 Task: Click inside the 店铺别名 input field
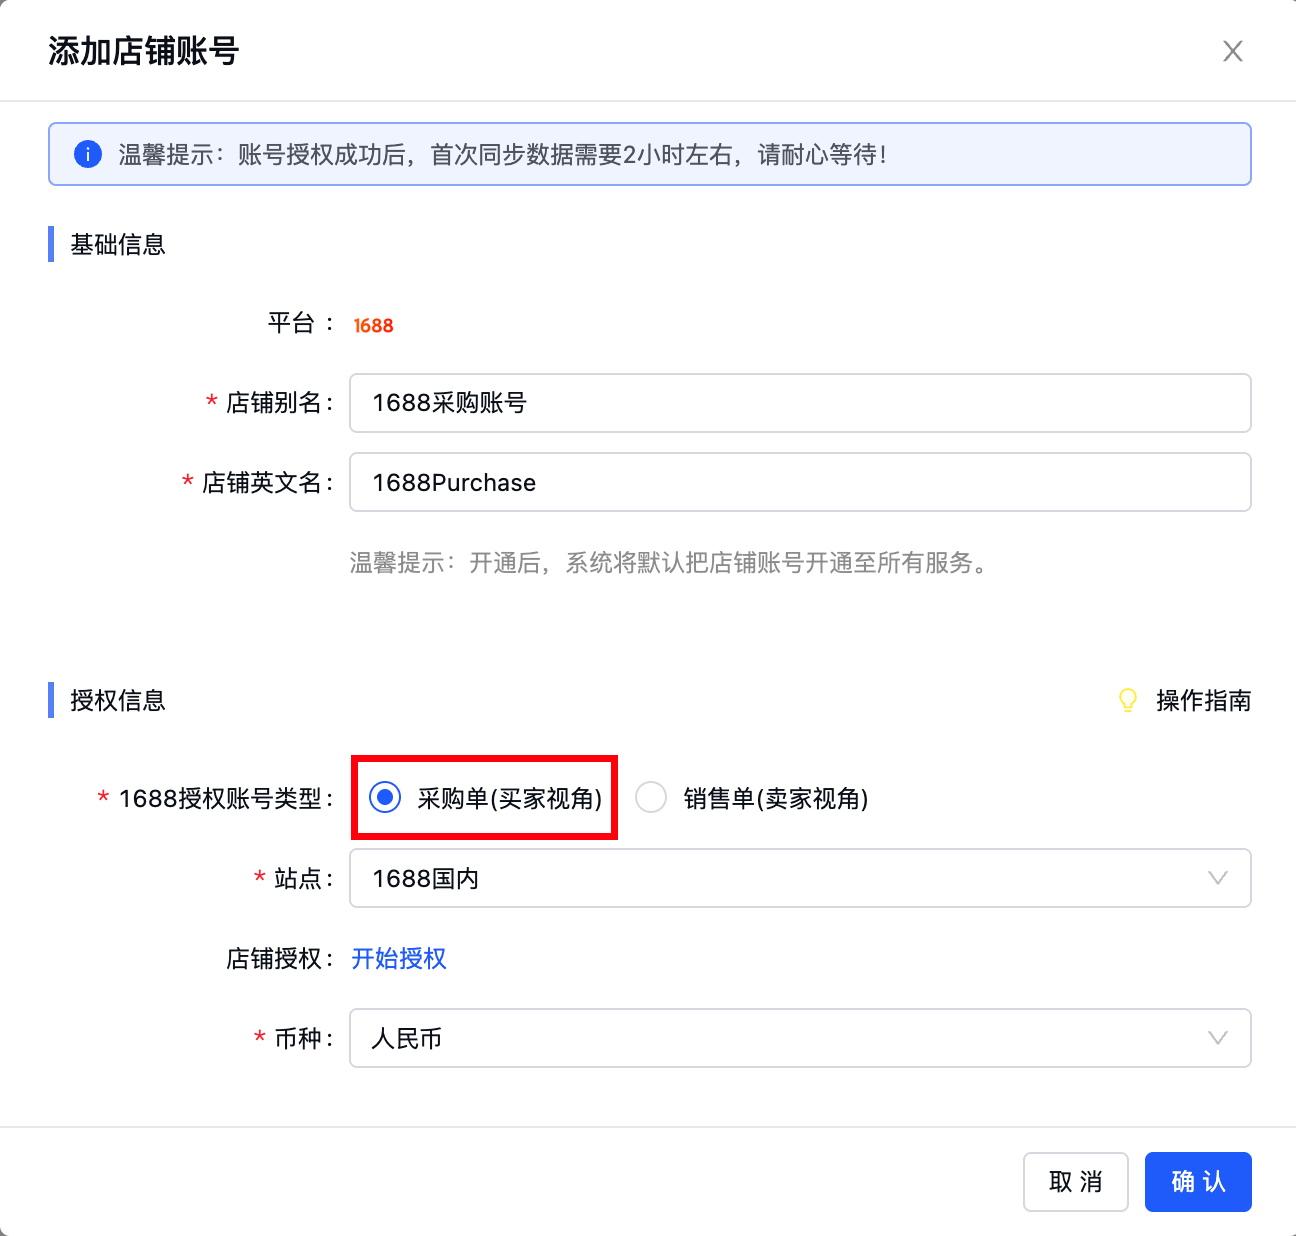click(x=800, y=403)
